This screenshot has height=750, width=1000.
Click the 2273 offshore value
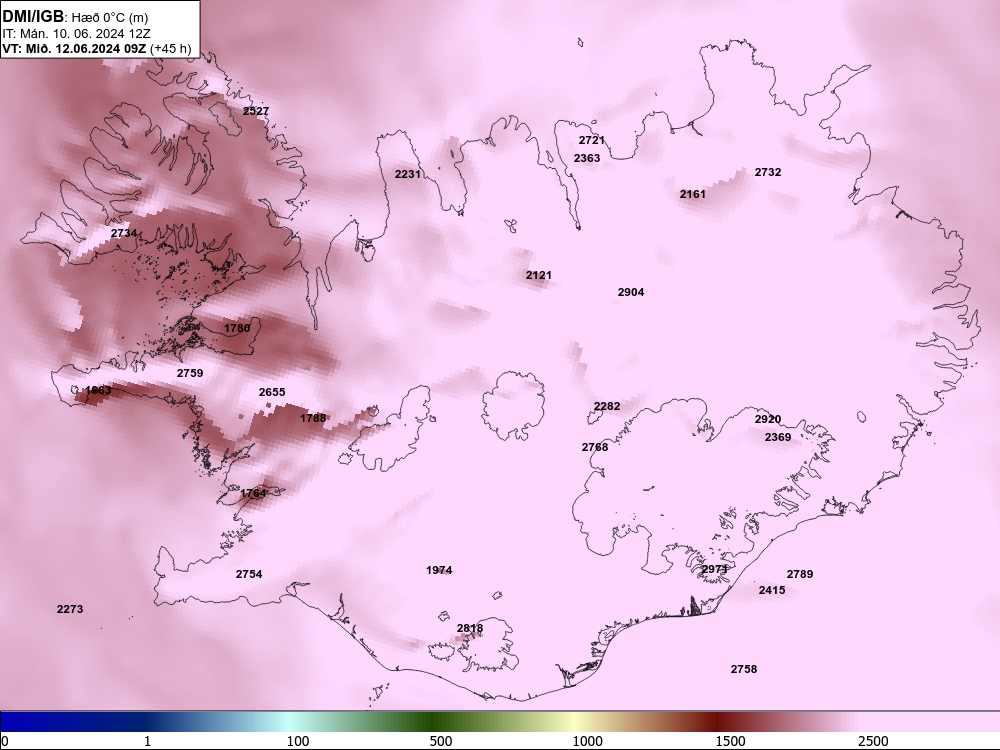pyautogui.click(x=70, y=609)
